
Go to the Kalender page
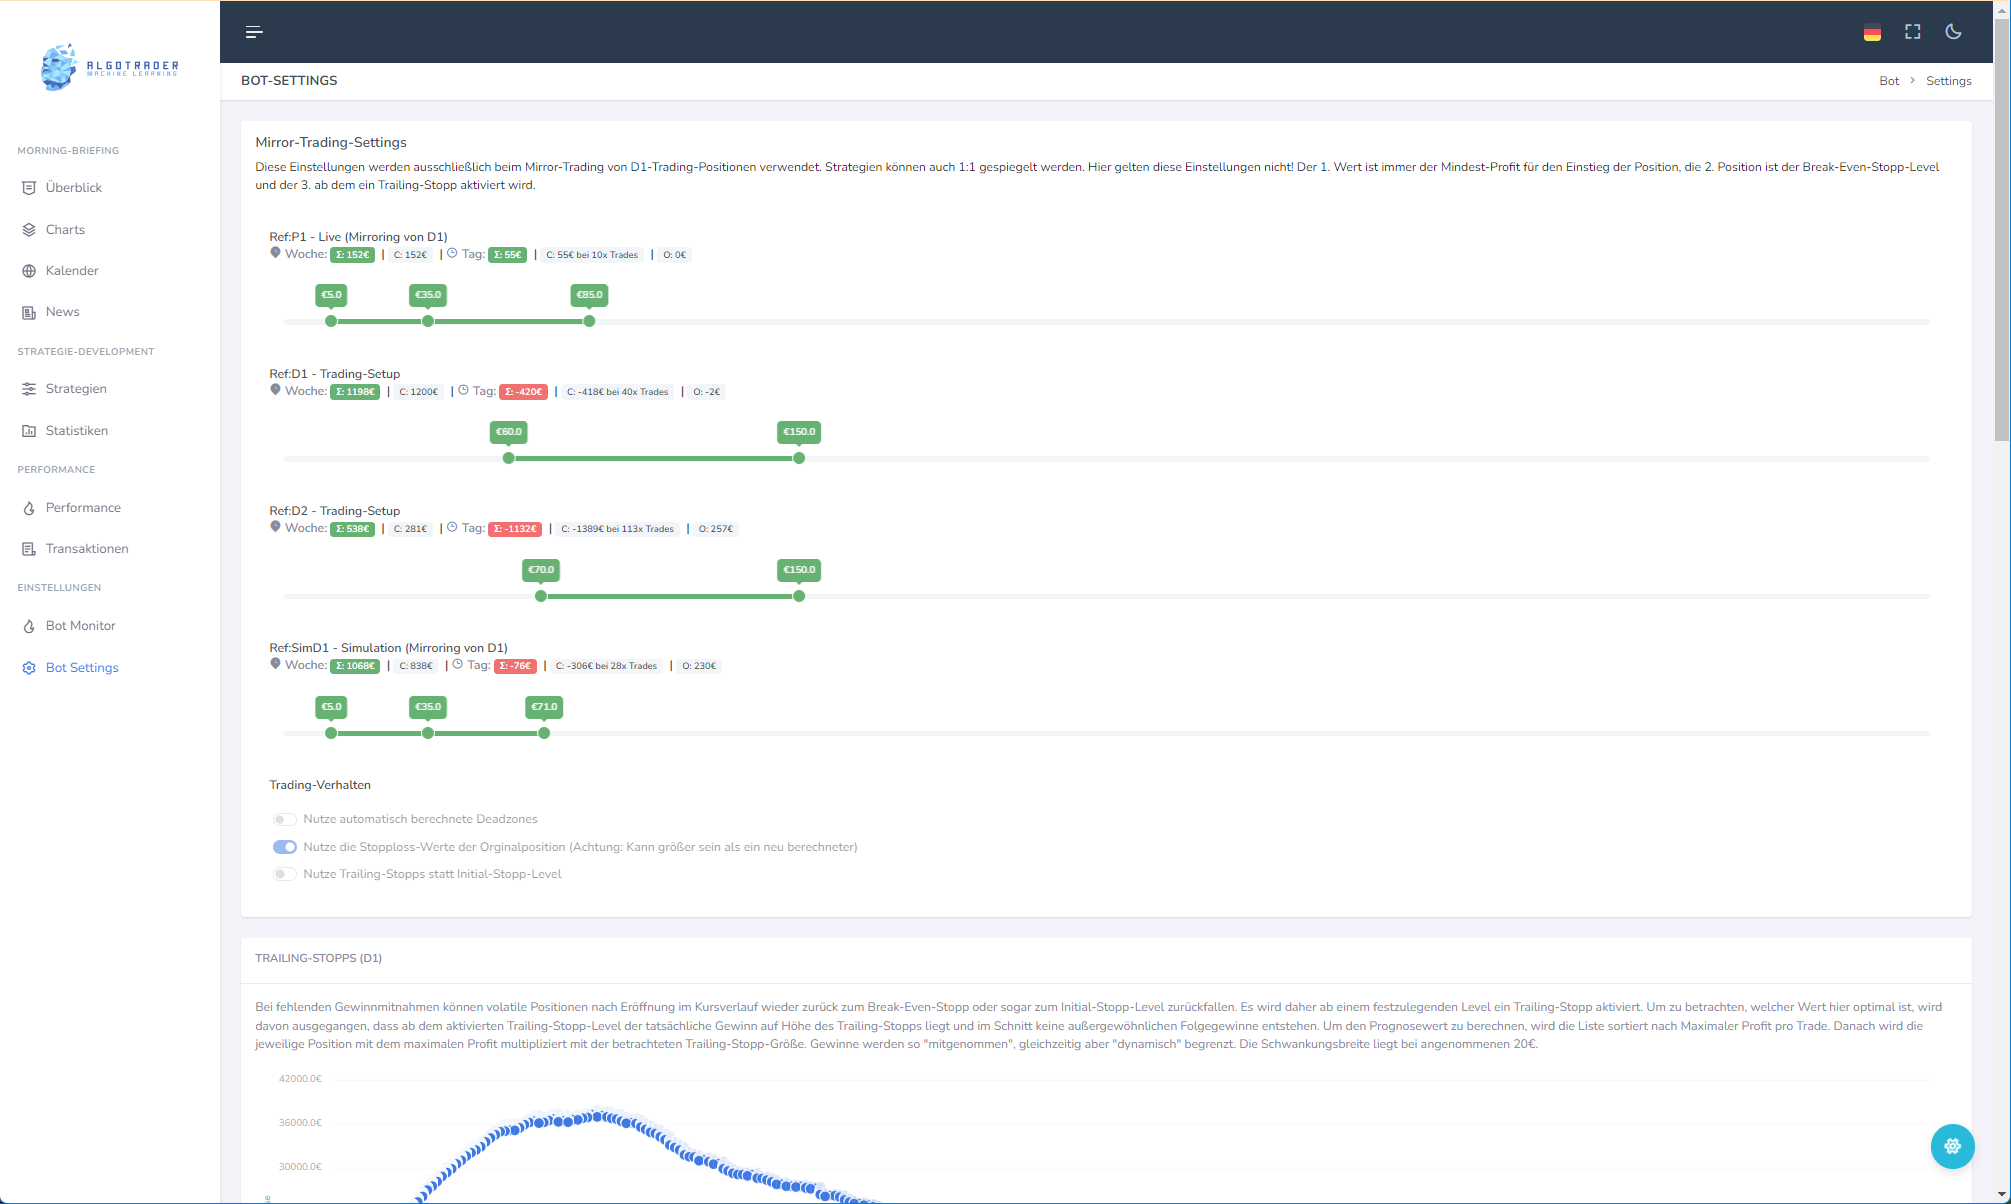click(x=72, y=271)
